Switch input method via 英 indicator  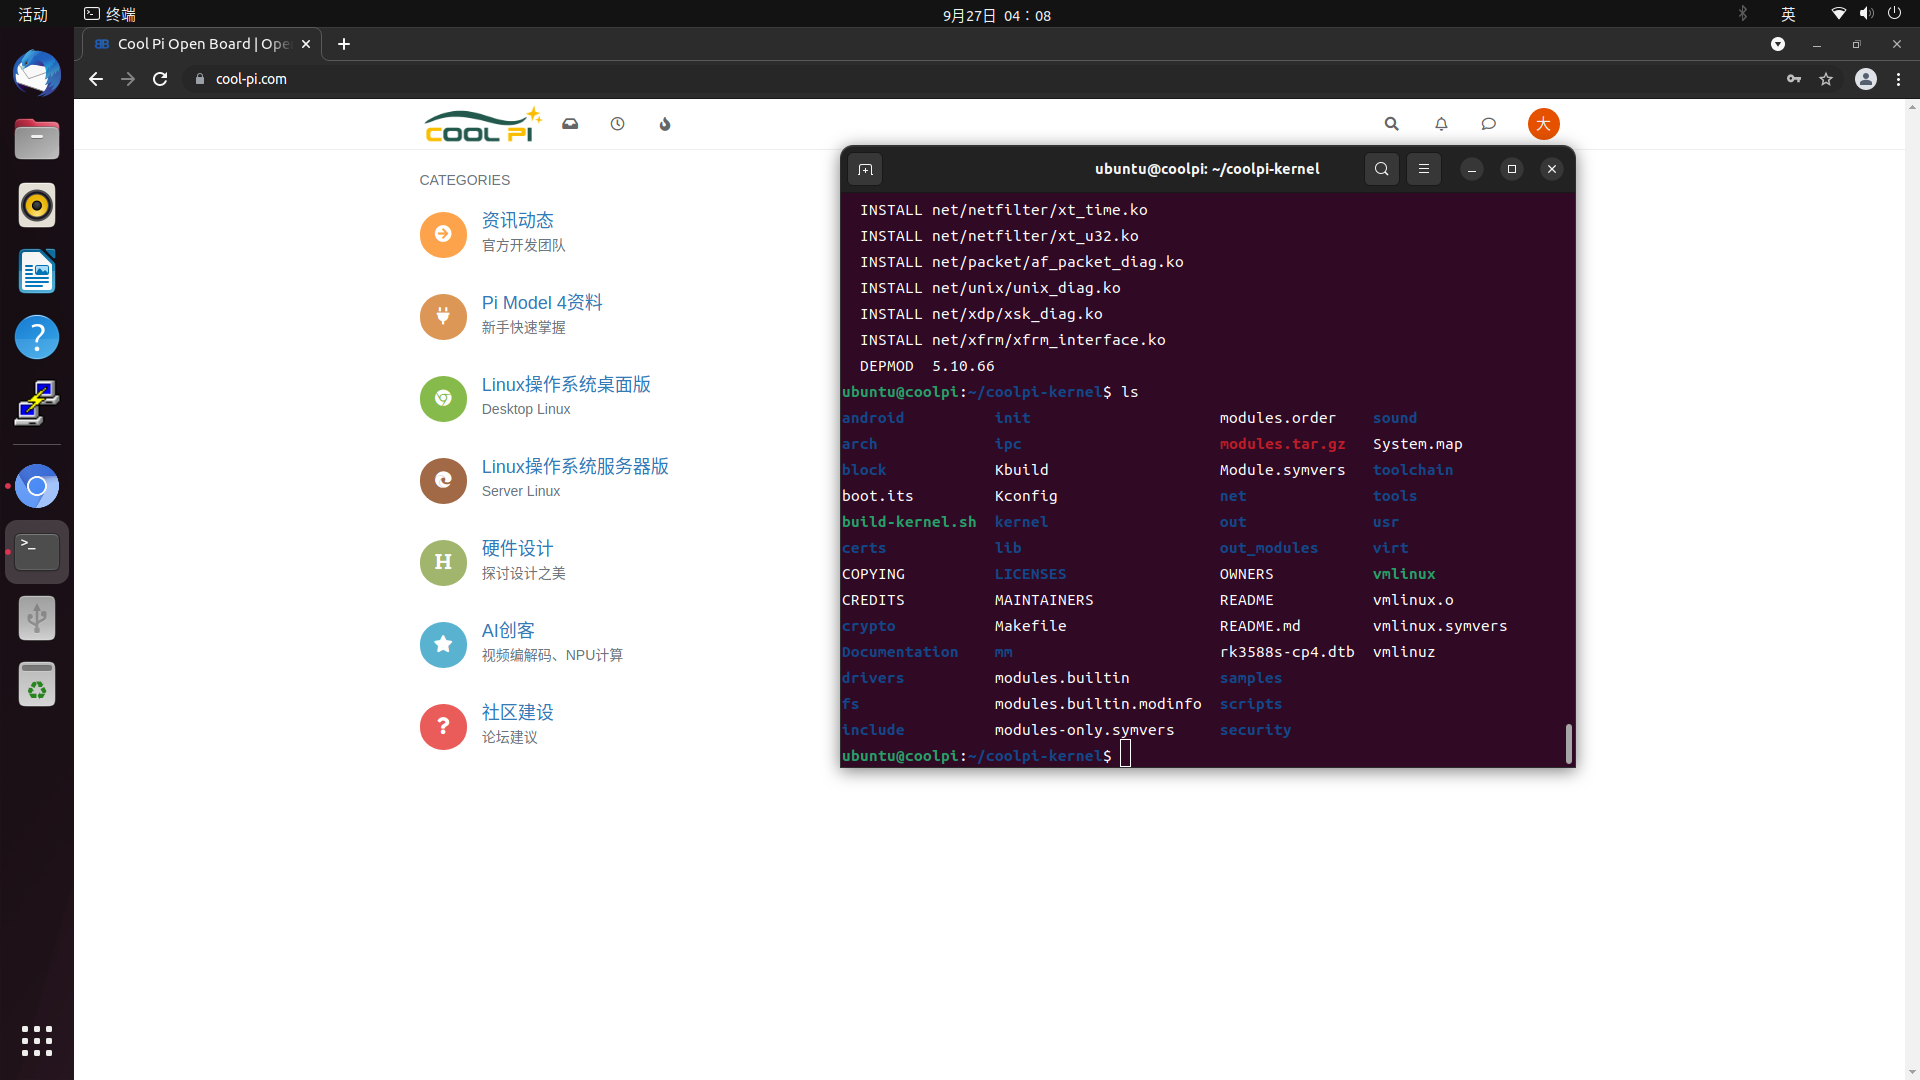pos(1788,14)
